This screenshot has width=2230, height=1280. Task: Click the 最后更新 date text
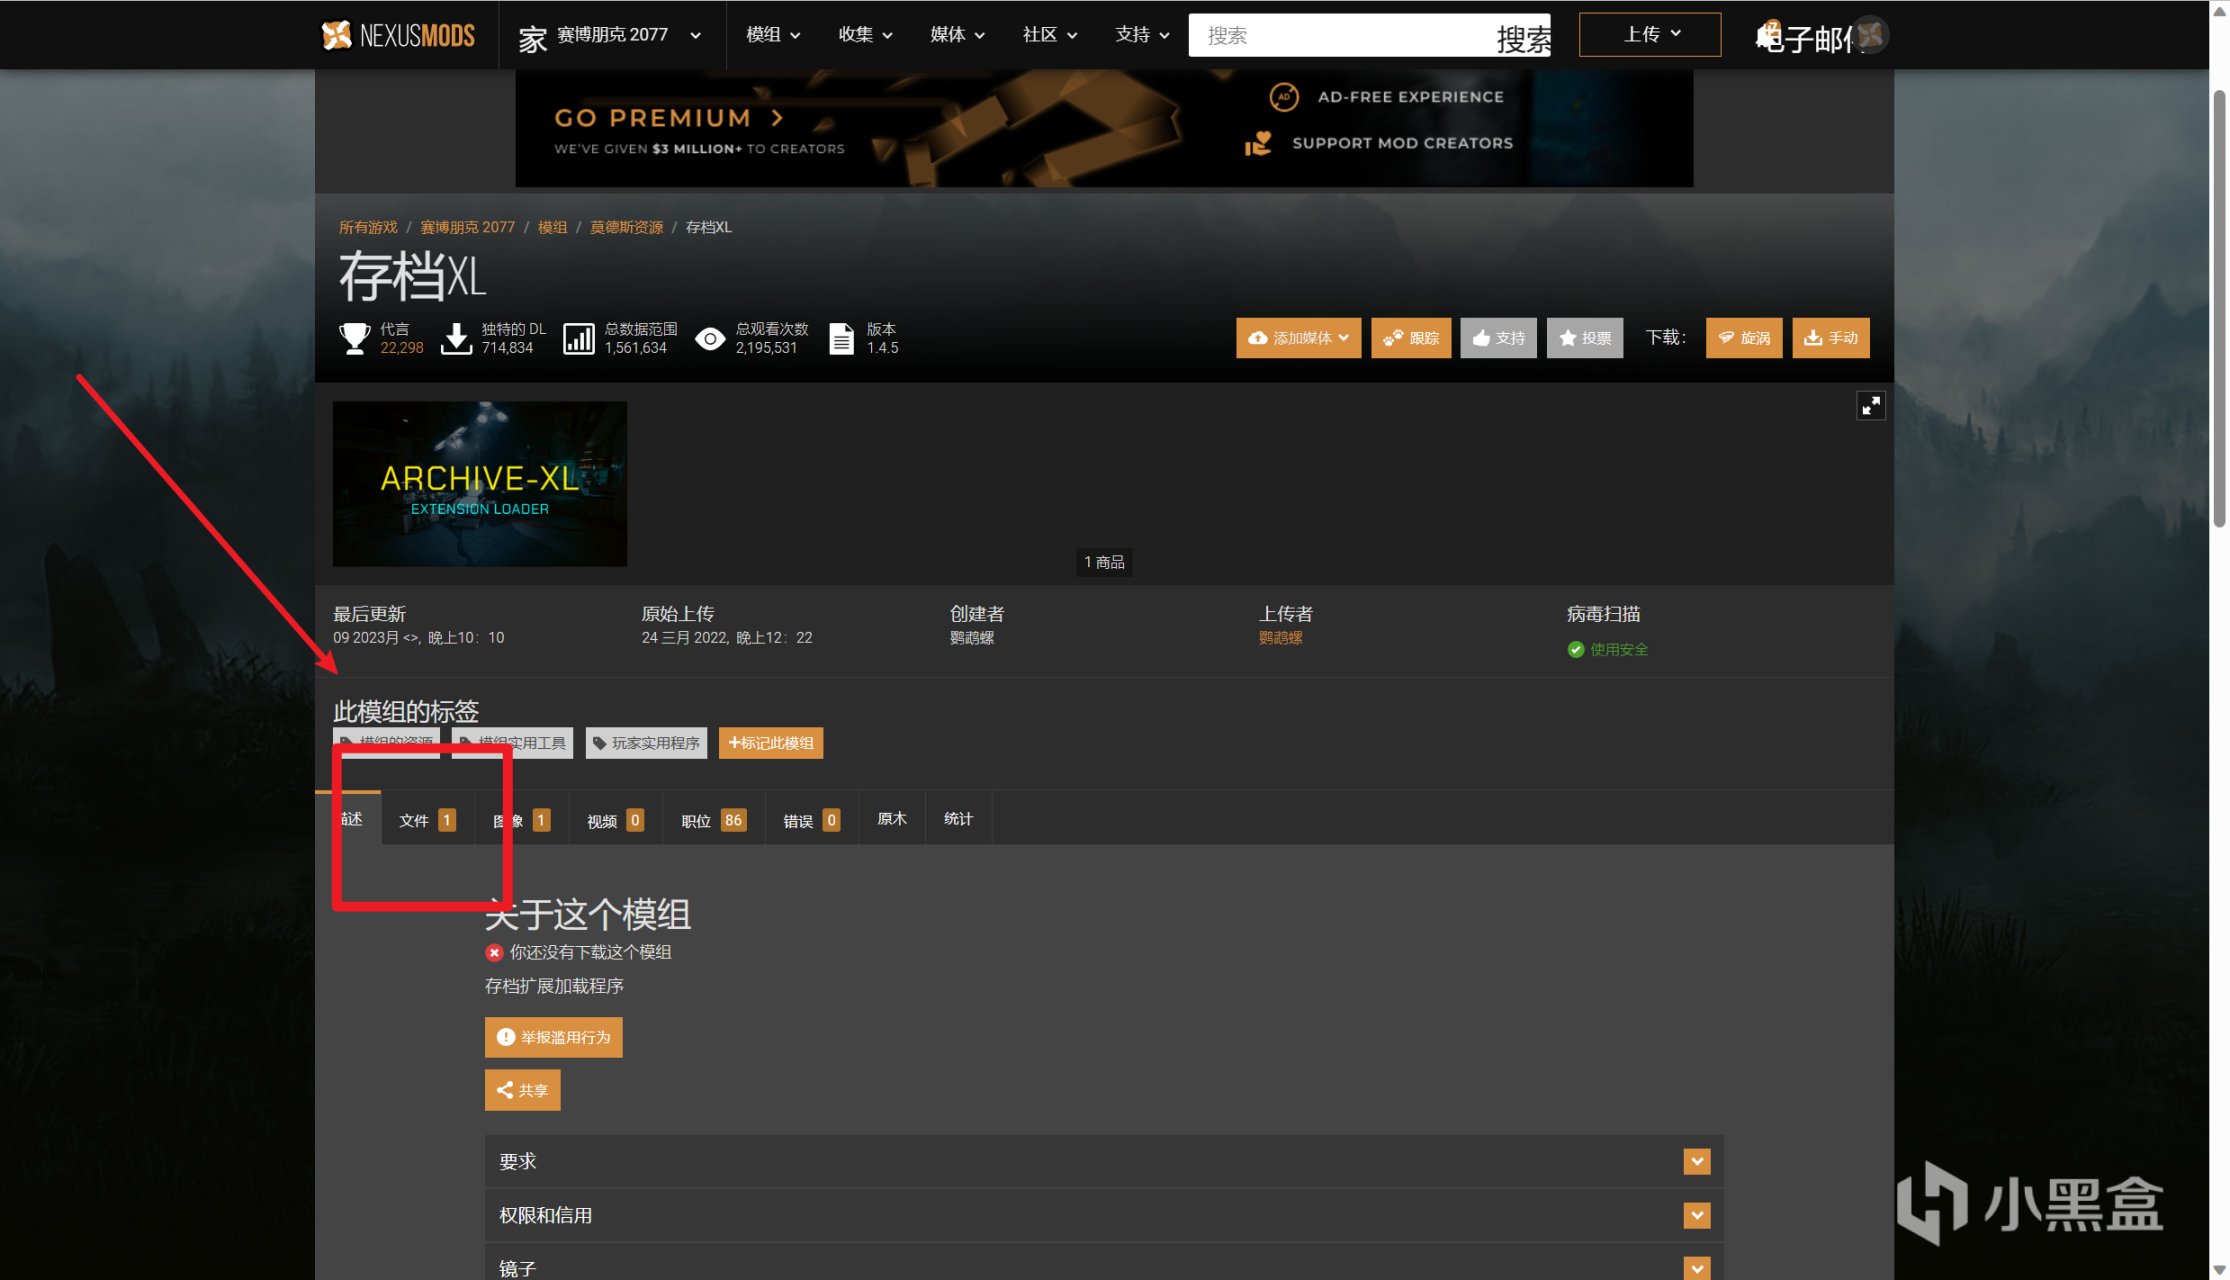point(418,638)
